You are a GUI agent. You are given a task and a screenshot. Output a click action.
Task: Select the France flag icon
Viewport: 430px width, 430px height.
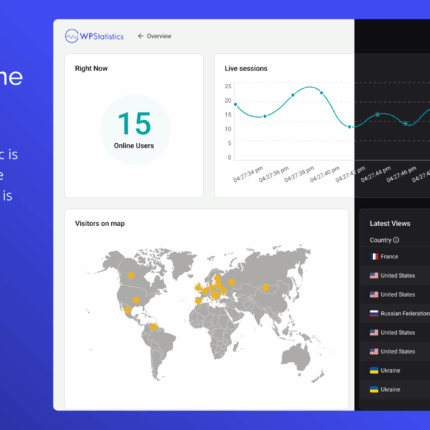[x=374, y=256]
